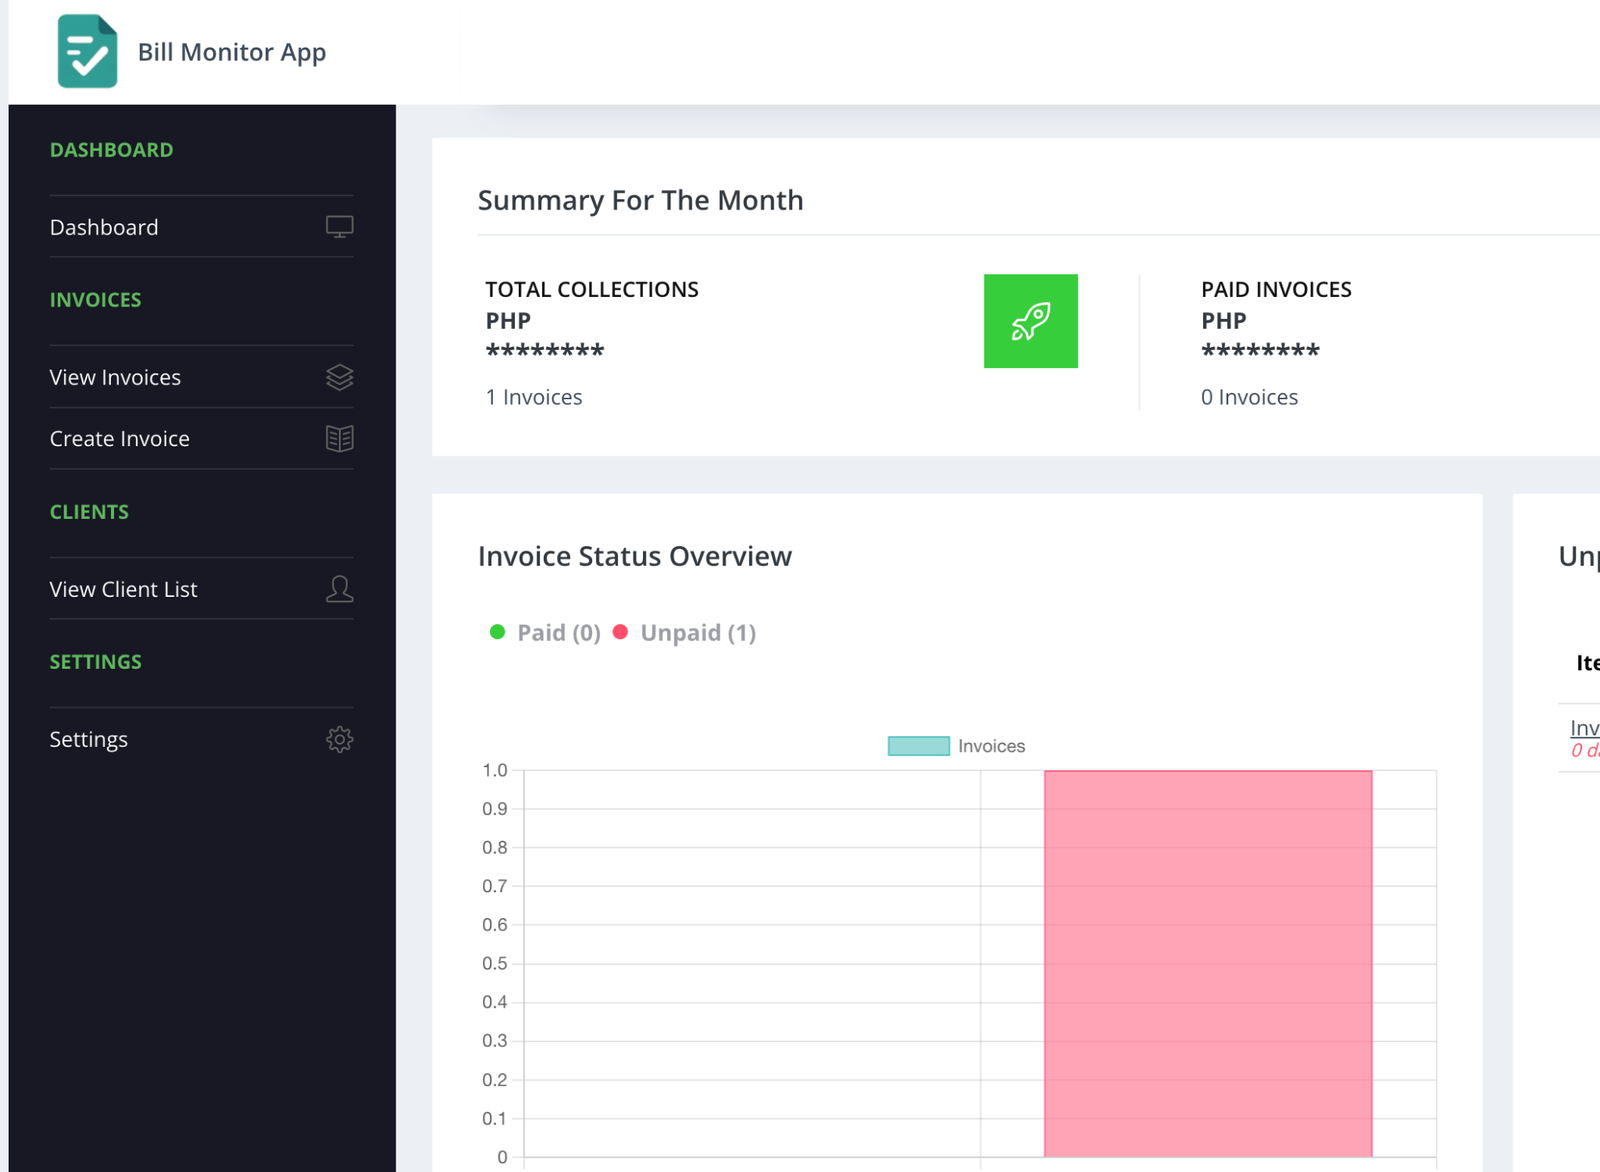This screenshot has height=1172, width=1600.
Task: Go to View Invoices in sidebar
Action: 115,377
